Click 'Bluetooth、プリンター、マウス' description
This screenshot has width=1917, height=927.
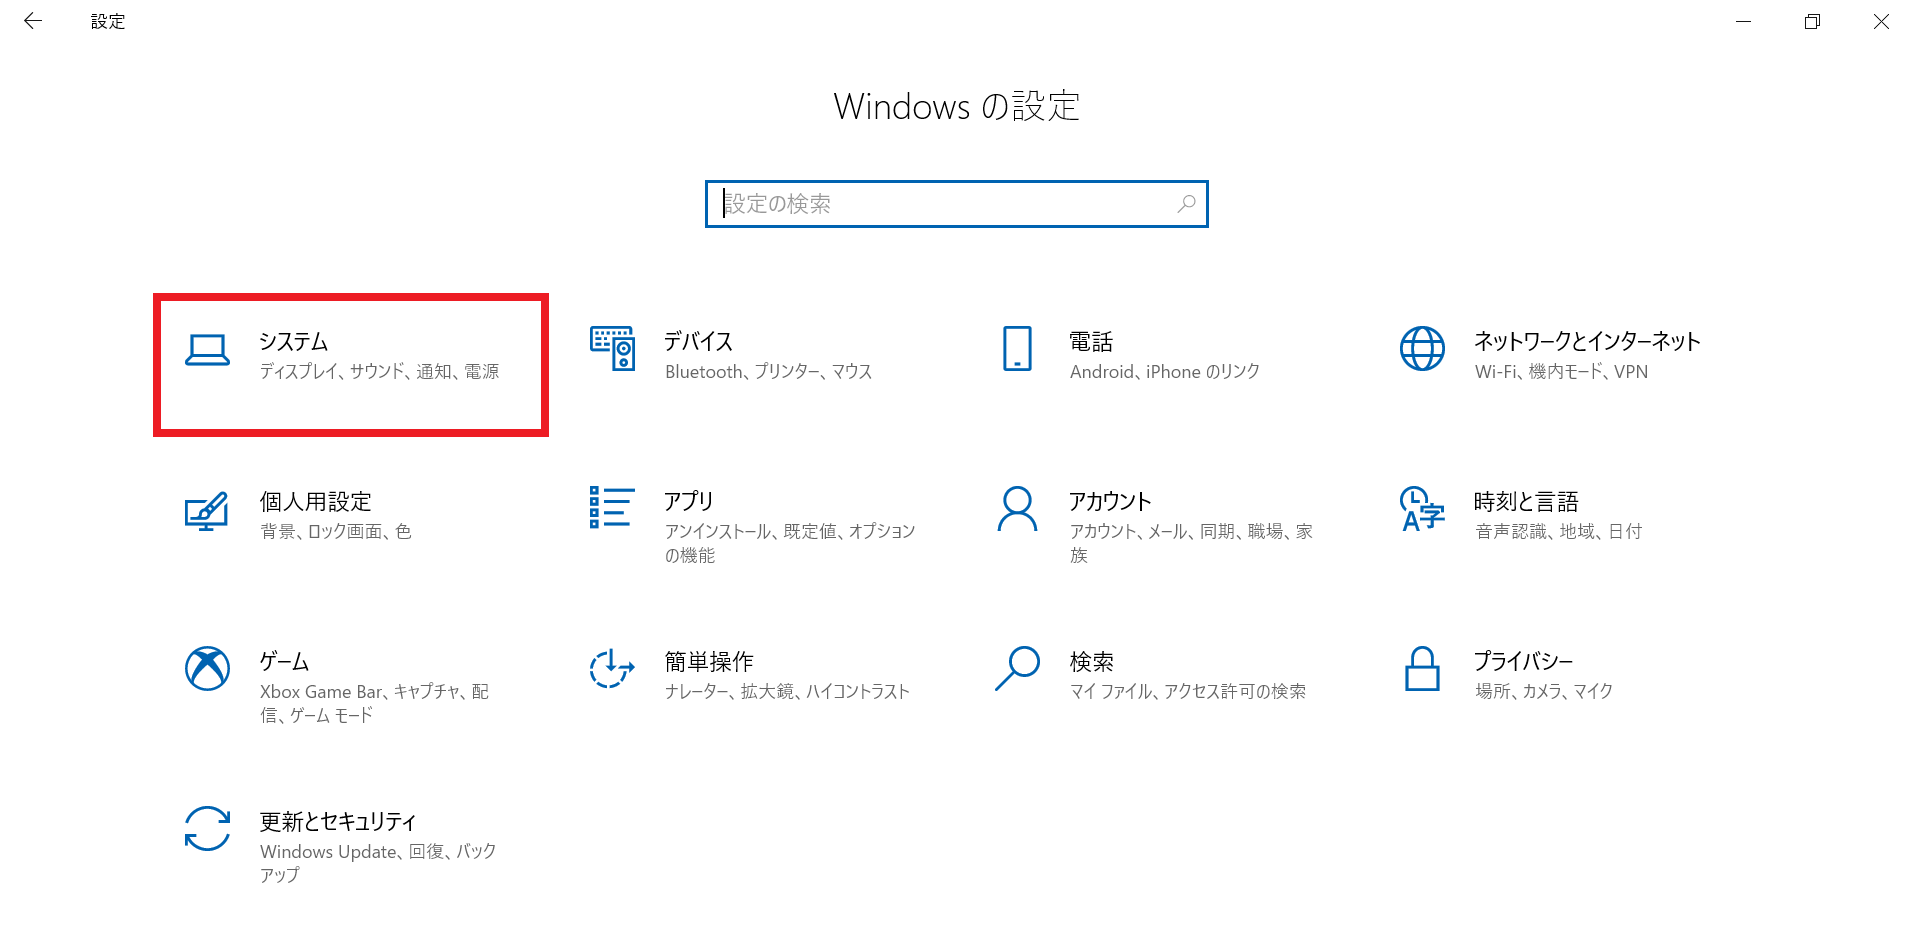[x=768, y=372]
